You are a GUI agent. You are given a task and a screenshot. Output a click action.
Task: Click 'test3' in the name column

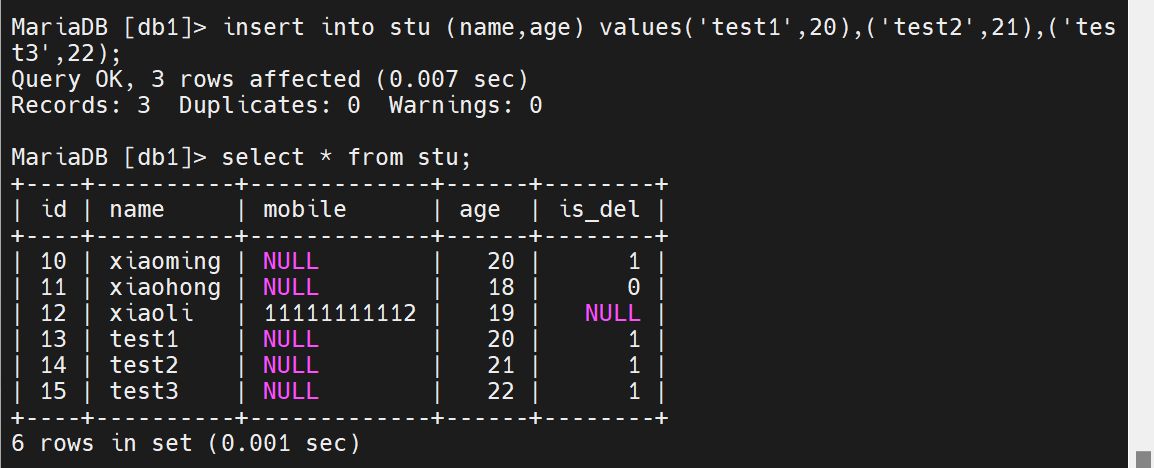pyautogui.click(x=144, y=391)
